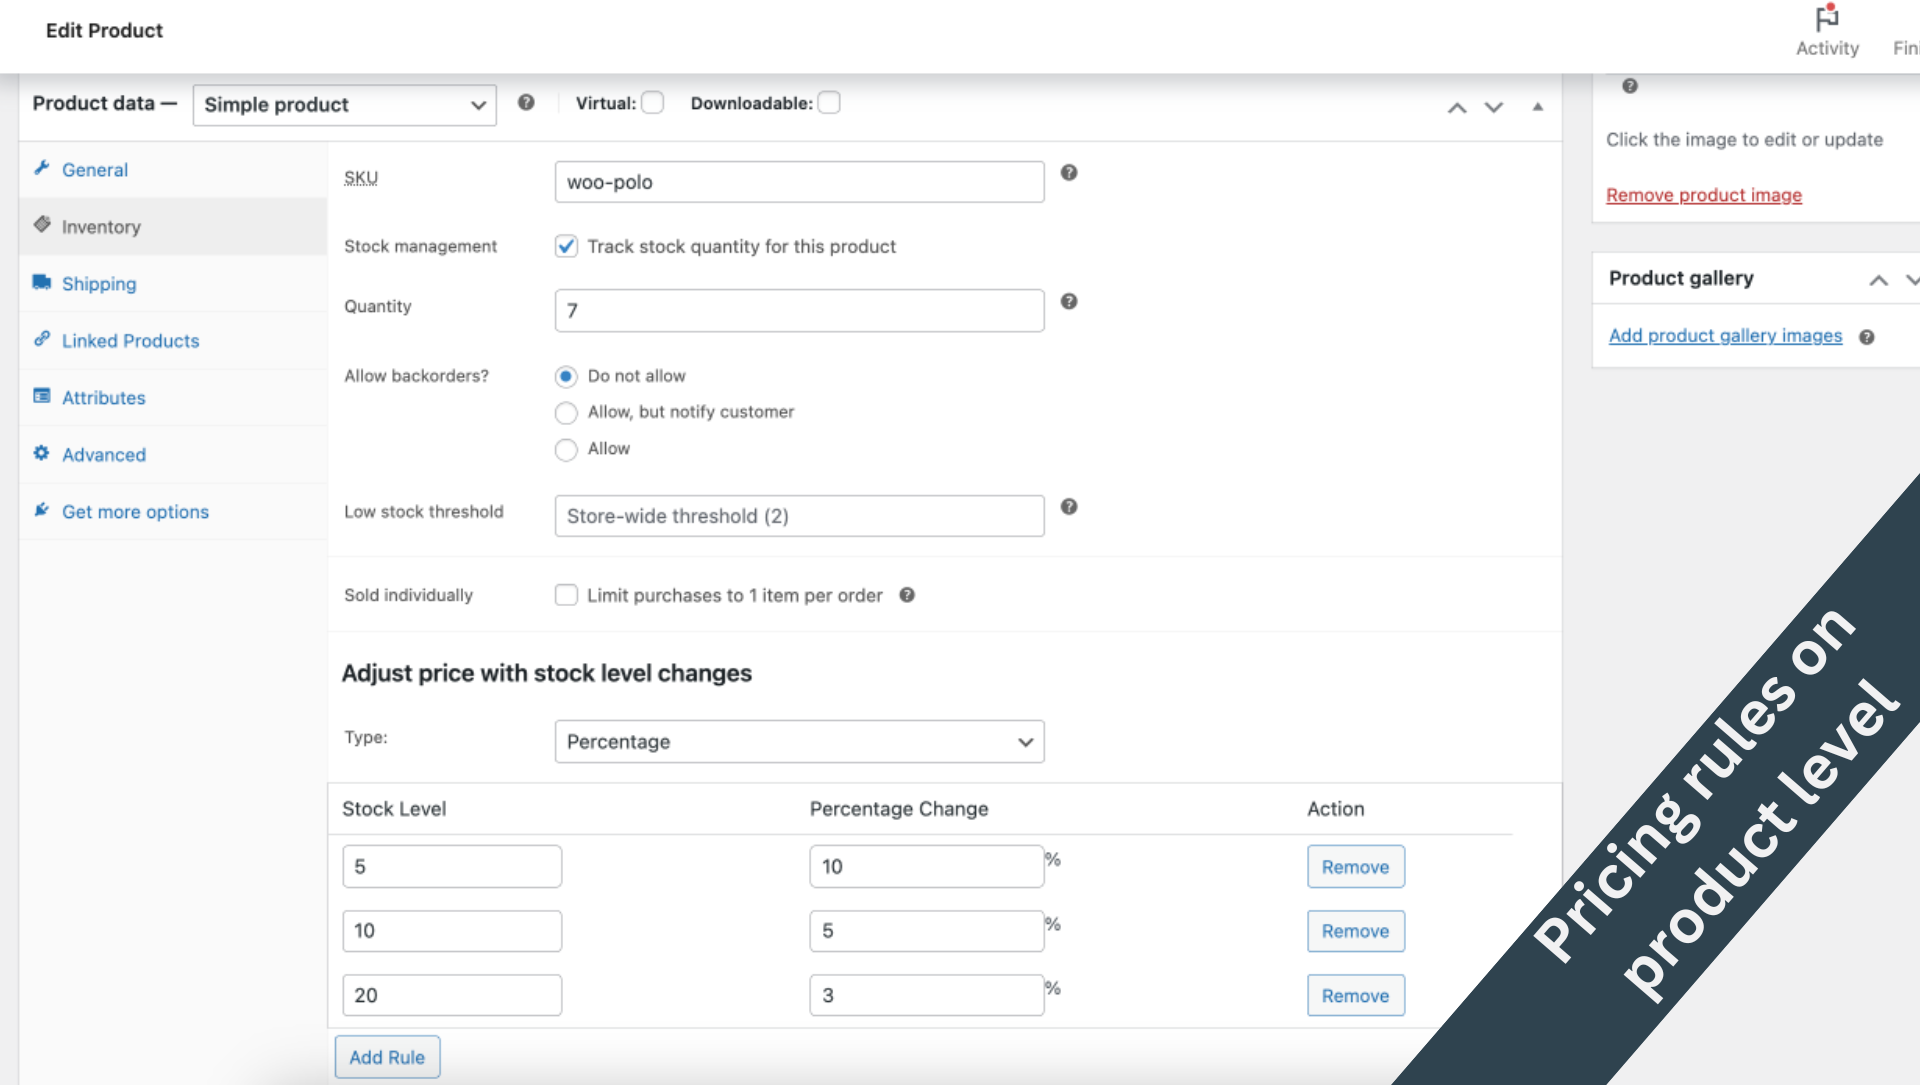
Task: Click the Low stock threshold field
Action: coord(799,516)
